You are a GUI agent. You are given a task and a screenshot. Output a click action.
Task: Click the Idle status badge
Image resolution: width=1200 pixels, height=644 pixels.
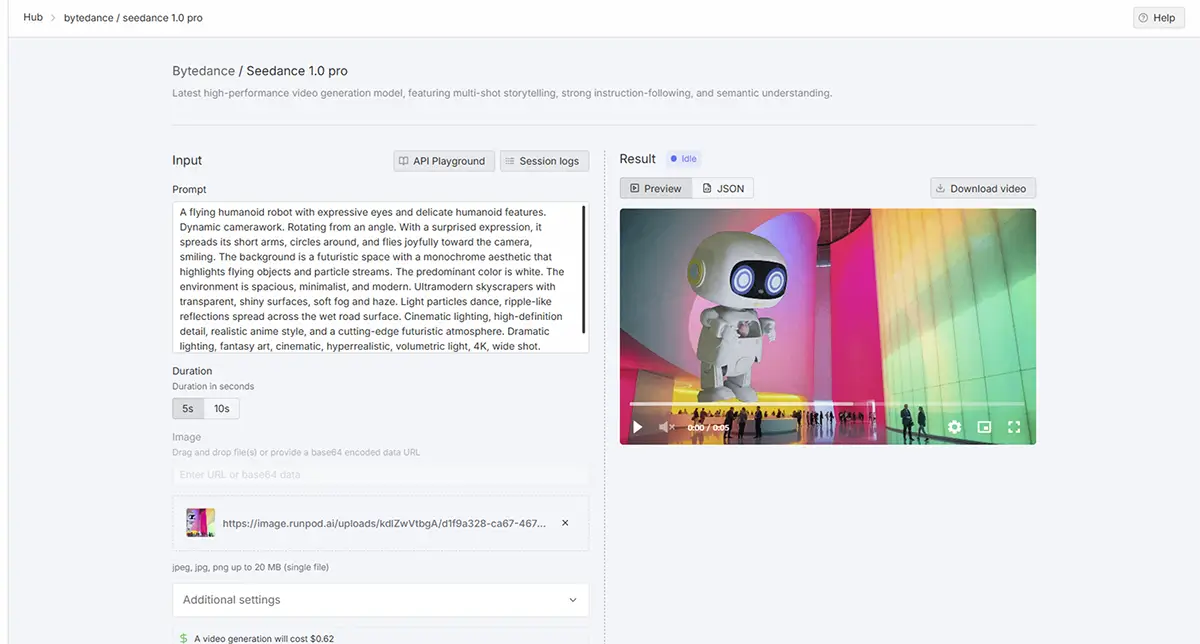685,159
